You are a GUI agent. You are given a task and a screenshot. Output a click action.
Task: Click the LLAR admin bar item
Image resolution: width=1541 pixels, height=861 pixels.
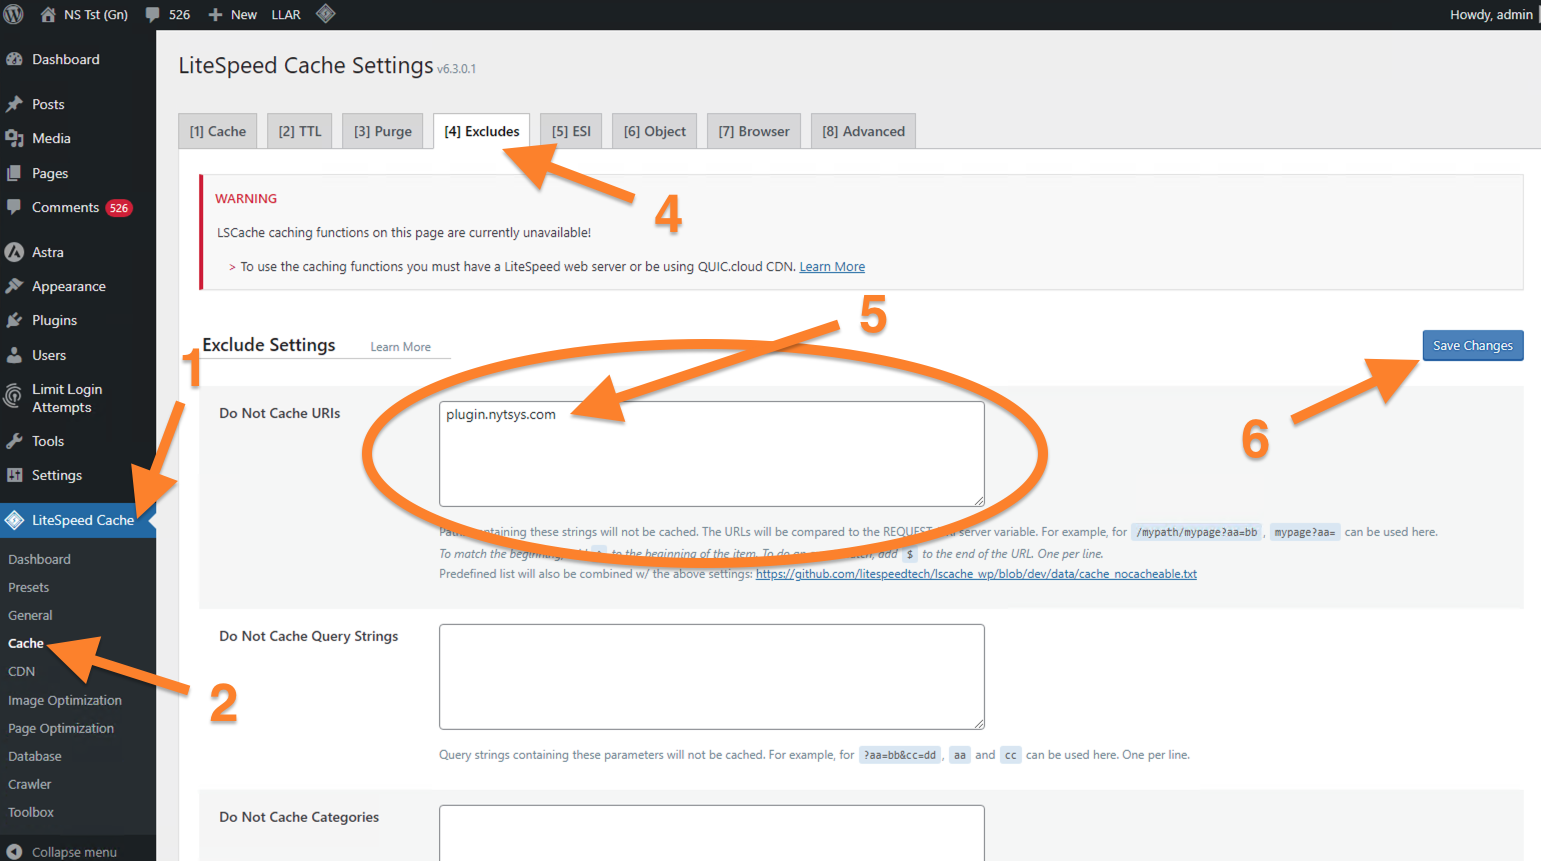click(x=286, y=15)
